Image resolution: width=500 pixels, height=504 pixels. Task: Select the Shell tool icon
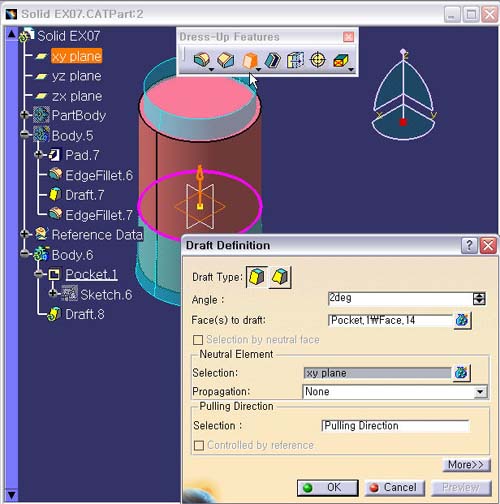[x=272, y=61]
